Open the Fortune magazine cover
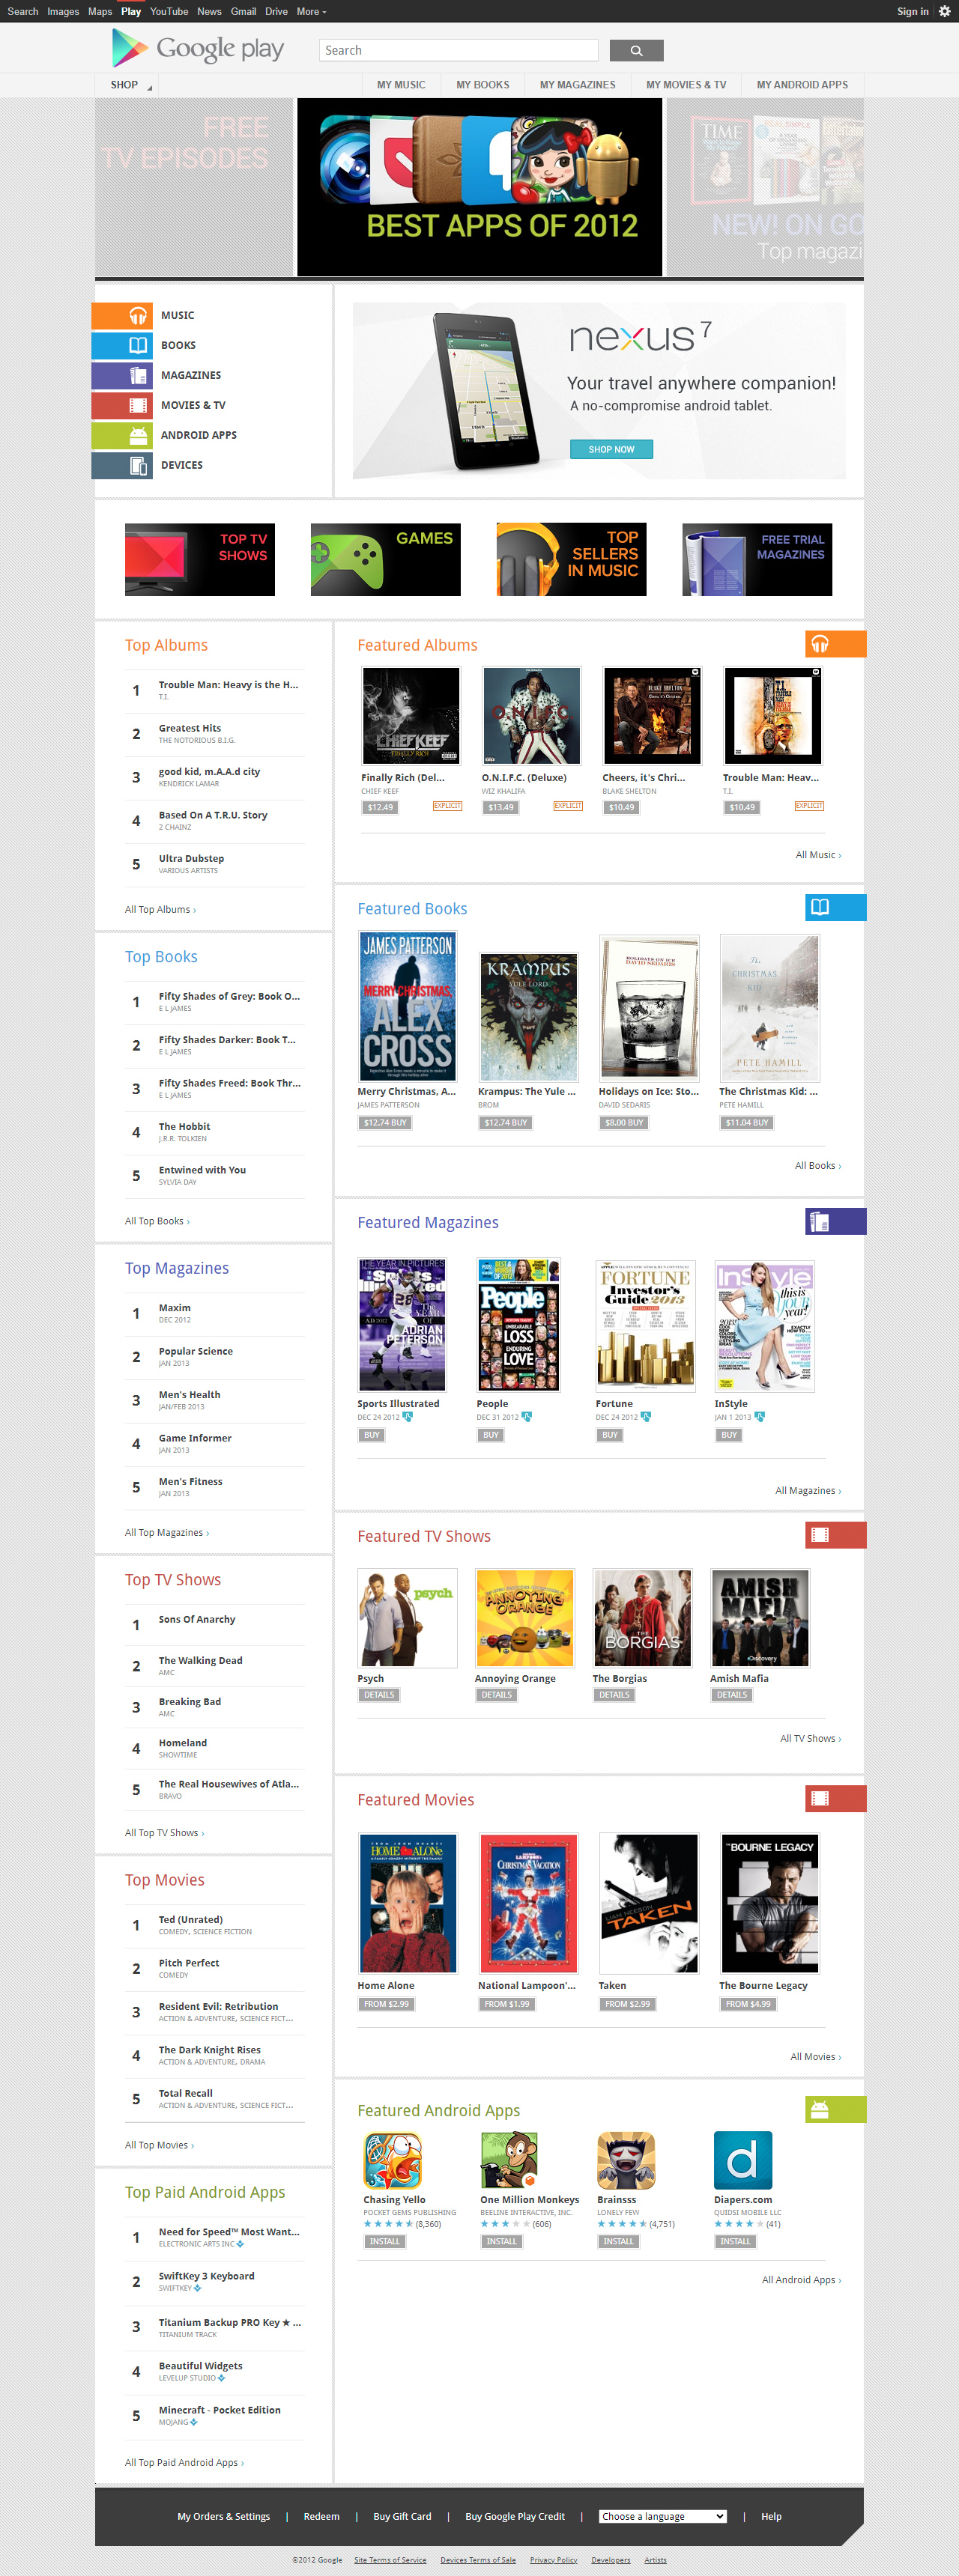This screenshot has width=959, height=2576. (x=645, y=1325)
